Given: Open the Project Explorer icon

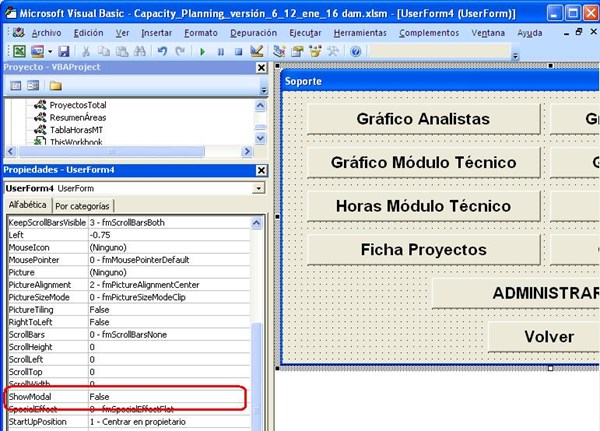Looking at the screenshot, I should tap(279, 51).
